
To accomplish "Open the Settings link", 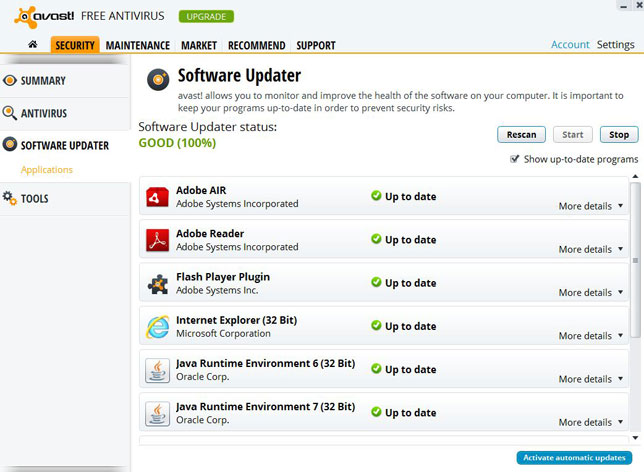I will click(x=615, y=44).
